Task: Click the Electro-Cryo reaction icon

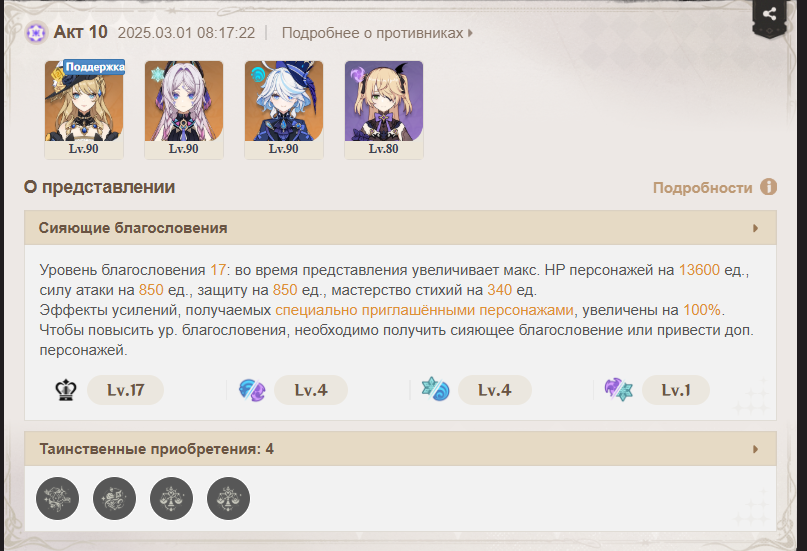Action: click(619, 390)
